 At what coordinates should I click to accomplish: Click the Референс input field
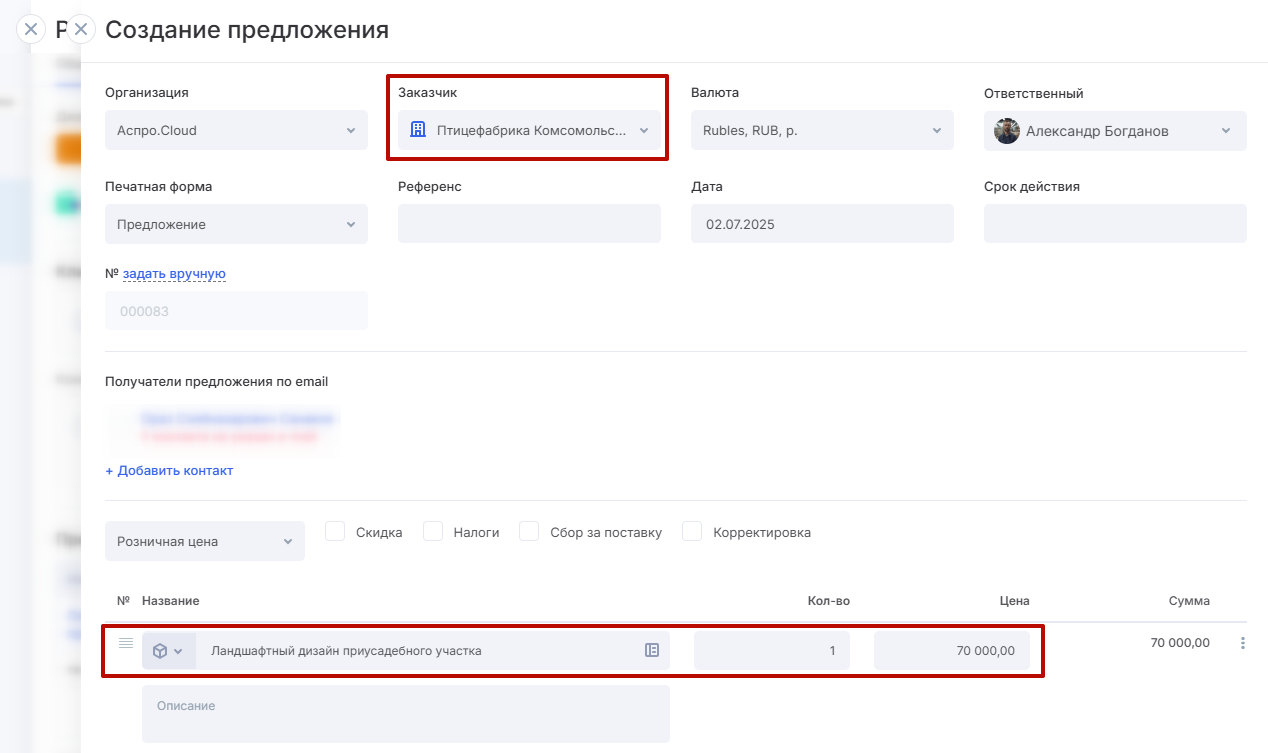pyautogui.click(x=529, y=224)
